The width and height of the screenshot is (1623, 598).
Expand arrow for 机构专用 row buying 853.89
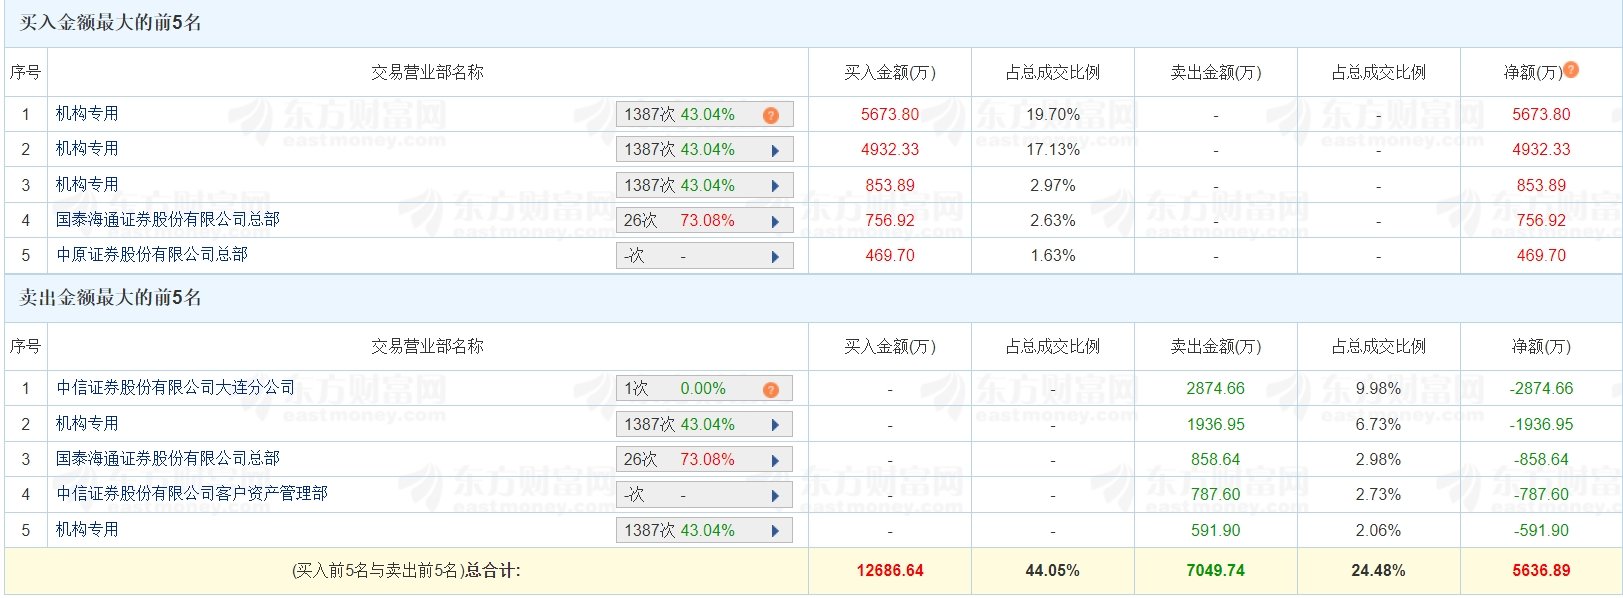[x=775, y=186]
